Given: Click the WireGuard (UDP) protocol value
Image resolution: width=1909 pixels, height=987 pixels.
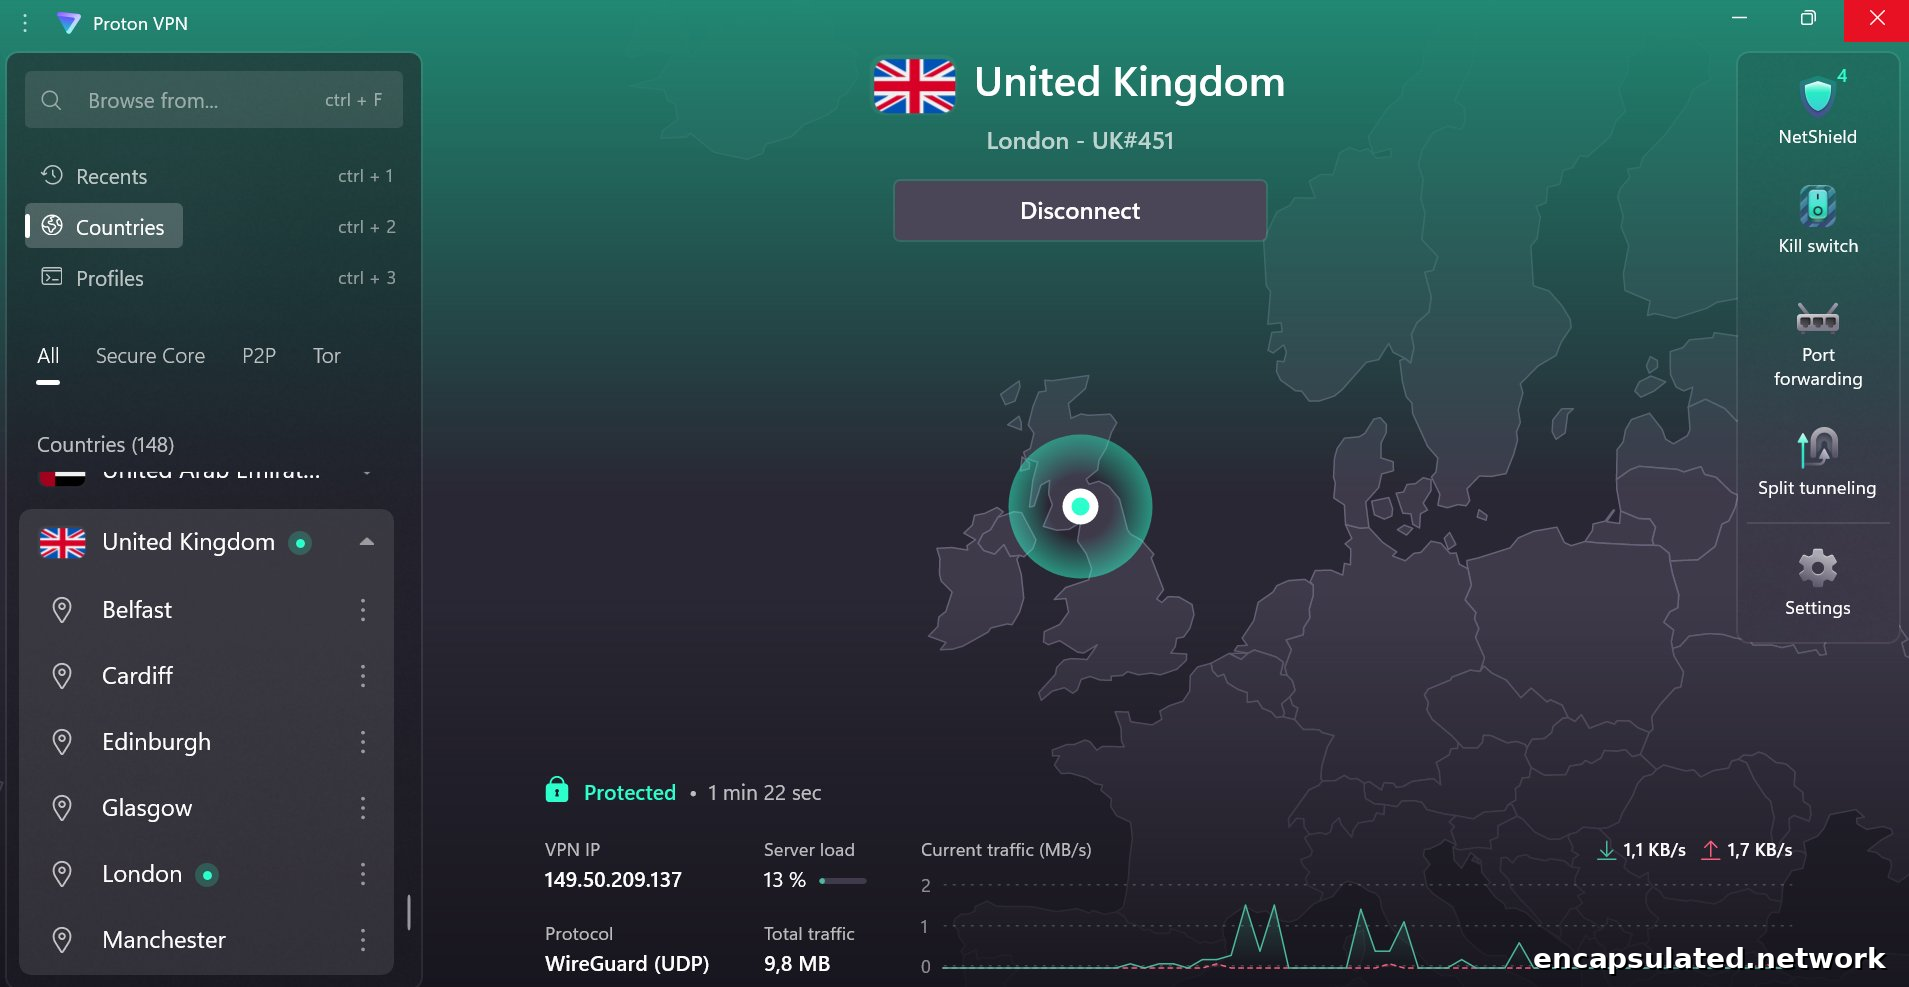Looking at the screenshot, I should click(627, 964).
